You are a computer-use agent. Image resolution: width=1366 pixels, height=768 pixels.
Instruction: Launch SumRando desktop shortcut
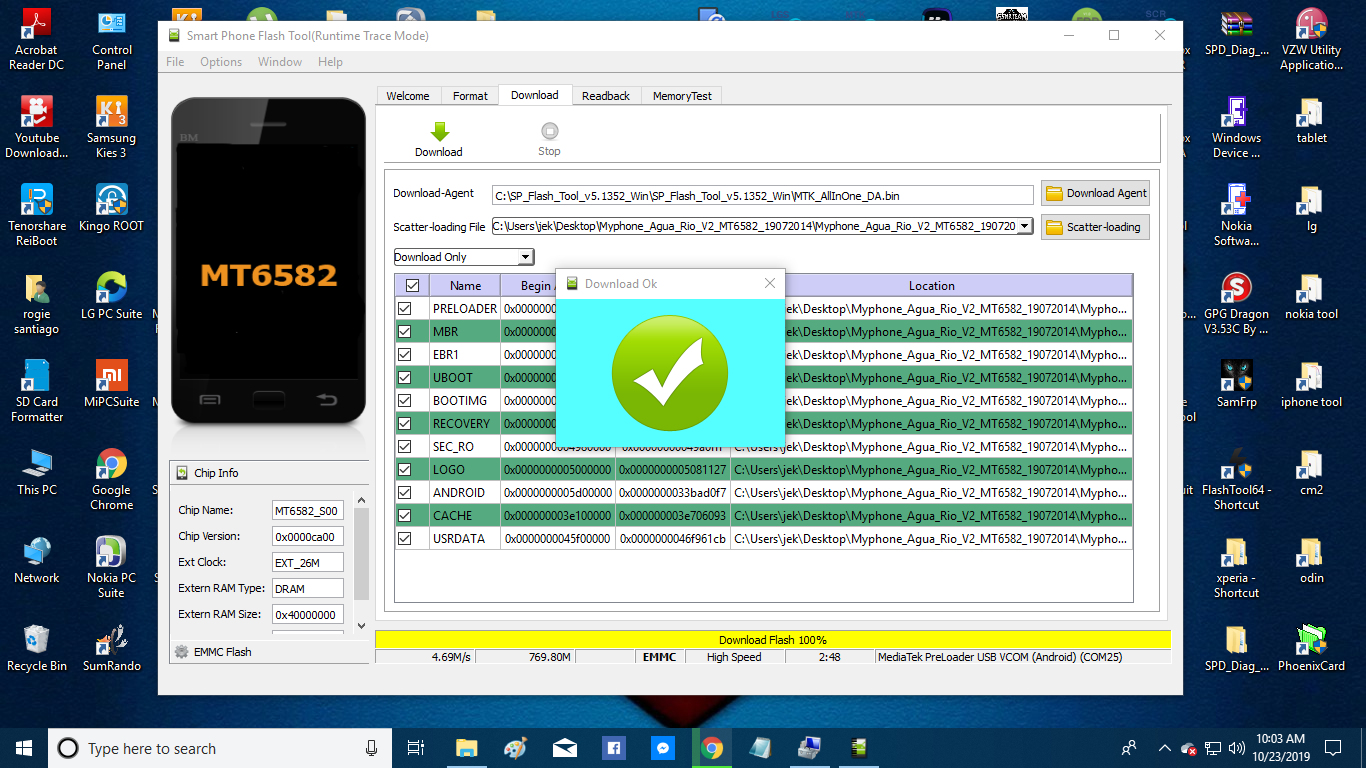(111, 649)
